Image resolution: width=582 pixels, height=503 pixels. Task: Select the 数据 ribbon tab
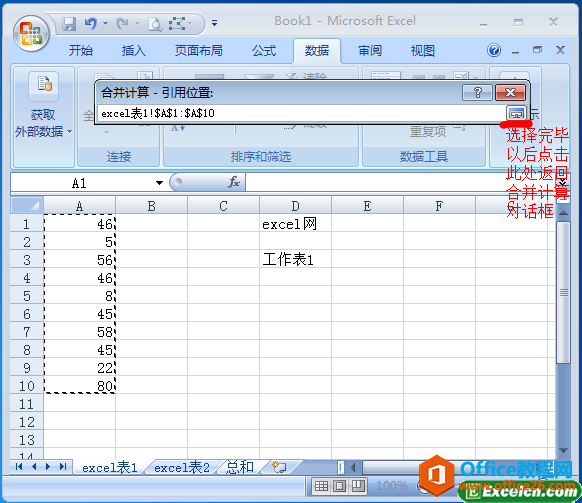(x=317, y=50)
